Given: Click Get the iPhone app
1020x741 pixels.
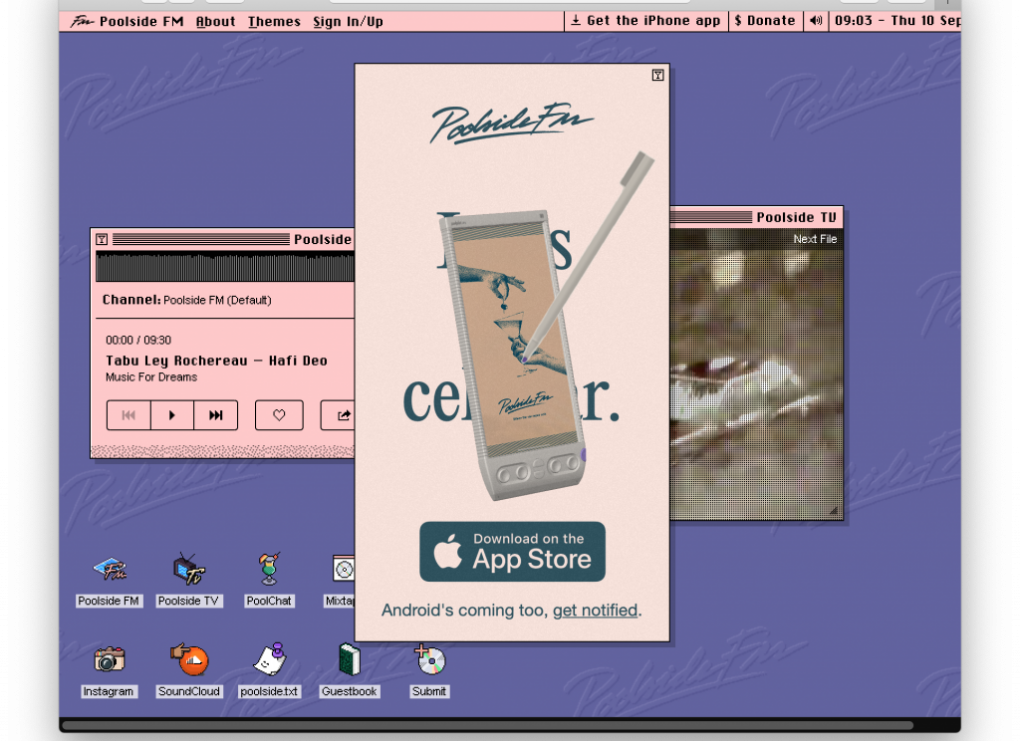Looking at the screenshot, I should tap(646, 21).
